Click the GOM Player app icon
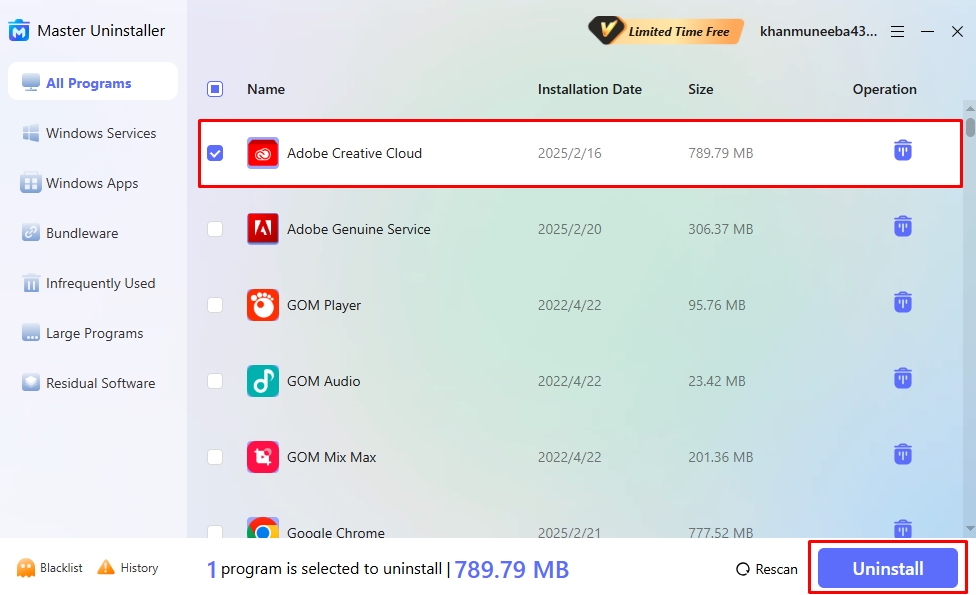 (263, 305)
